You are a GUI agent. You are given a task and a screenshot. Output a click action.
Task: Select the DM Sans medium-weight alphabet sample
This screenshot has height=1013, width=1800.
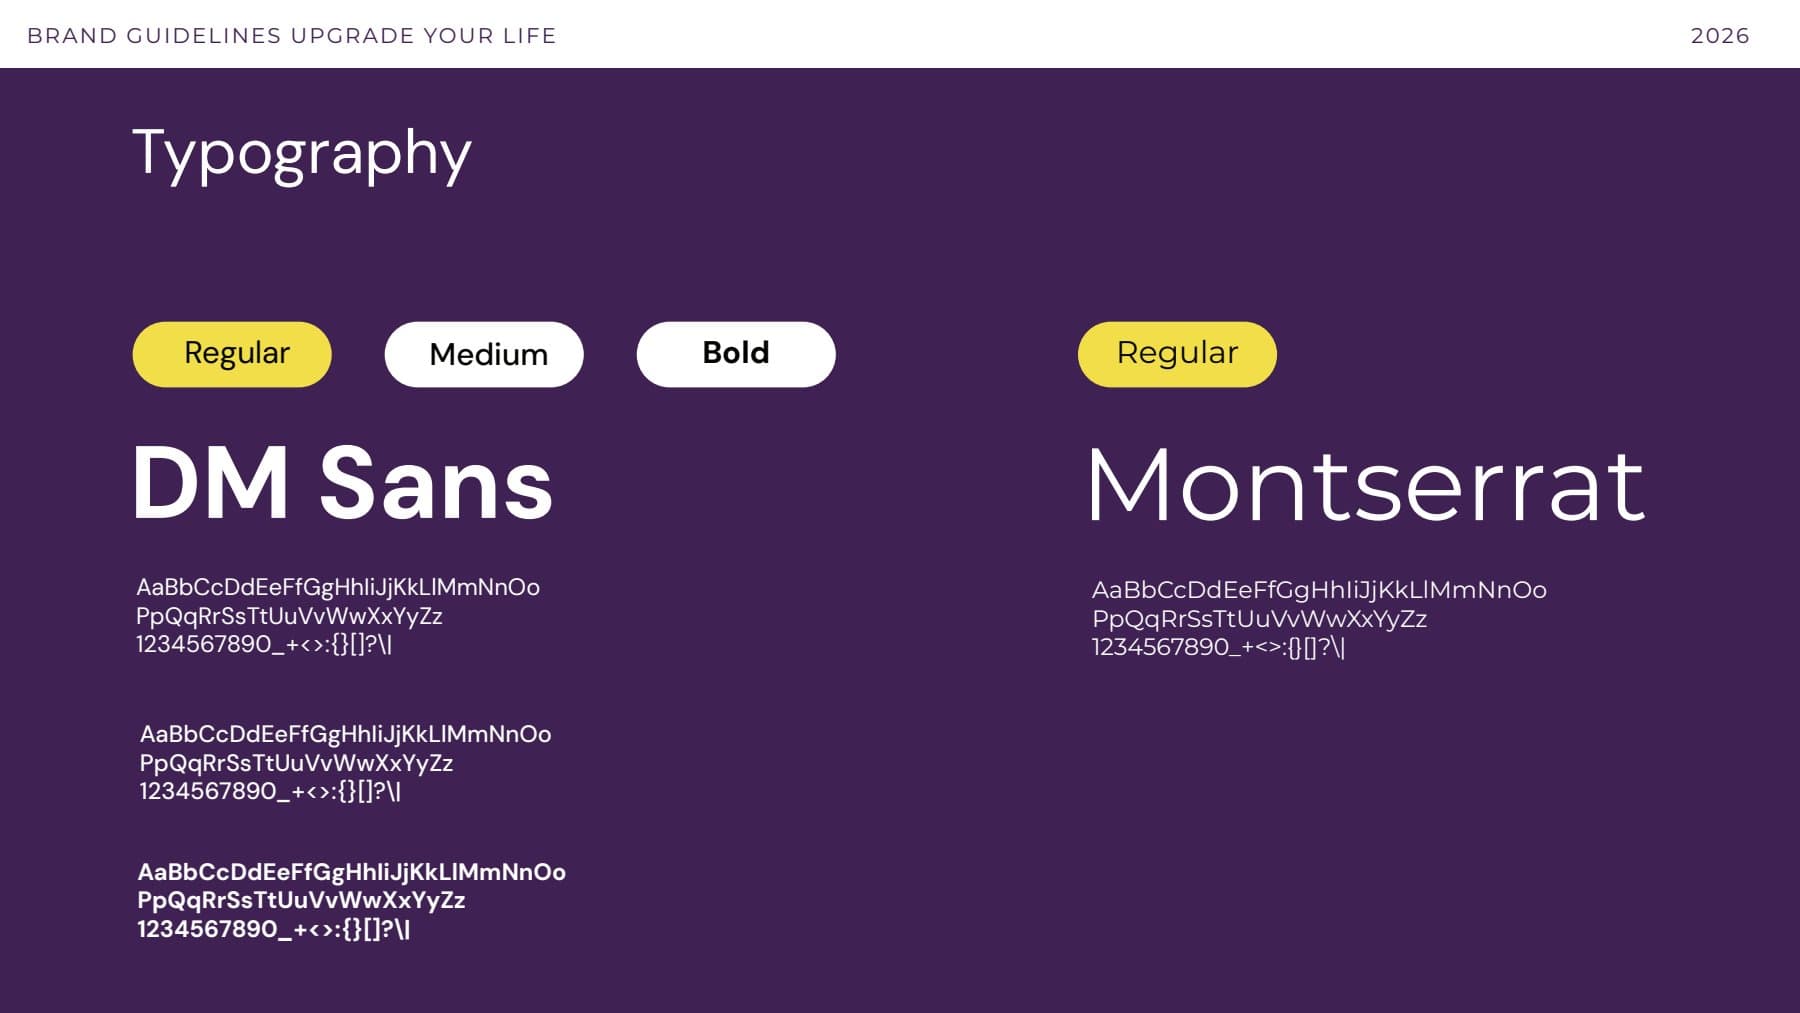point(345,763)
